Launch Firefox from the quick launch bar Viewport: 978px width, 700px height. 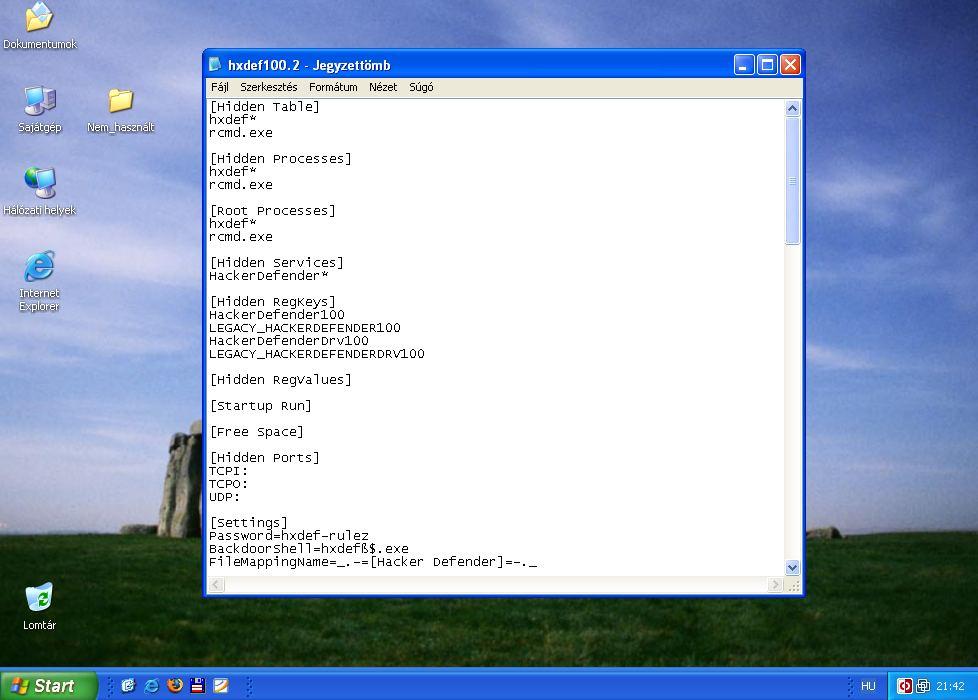click(x=175, y=686)
